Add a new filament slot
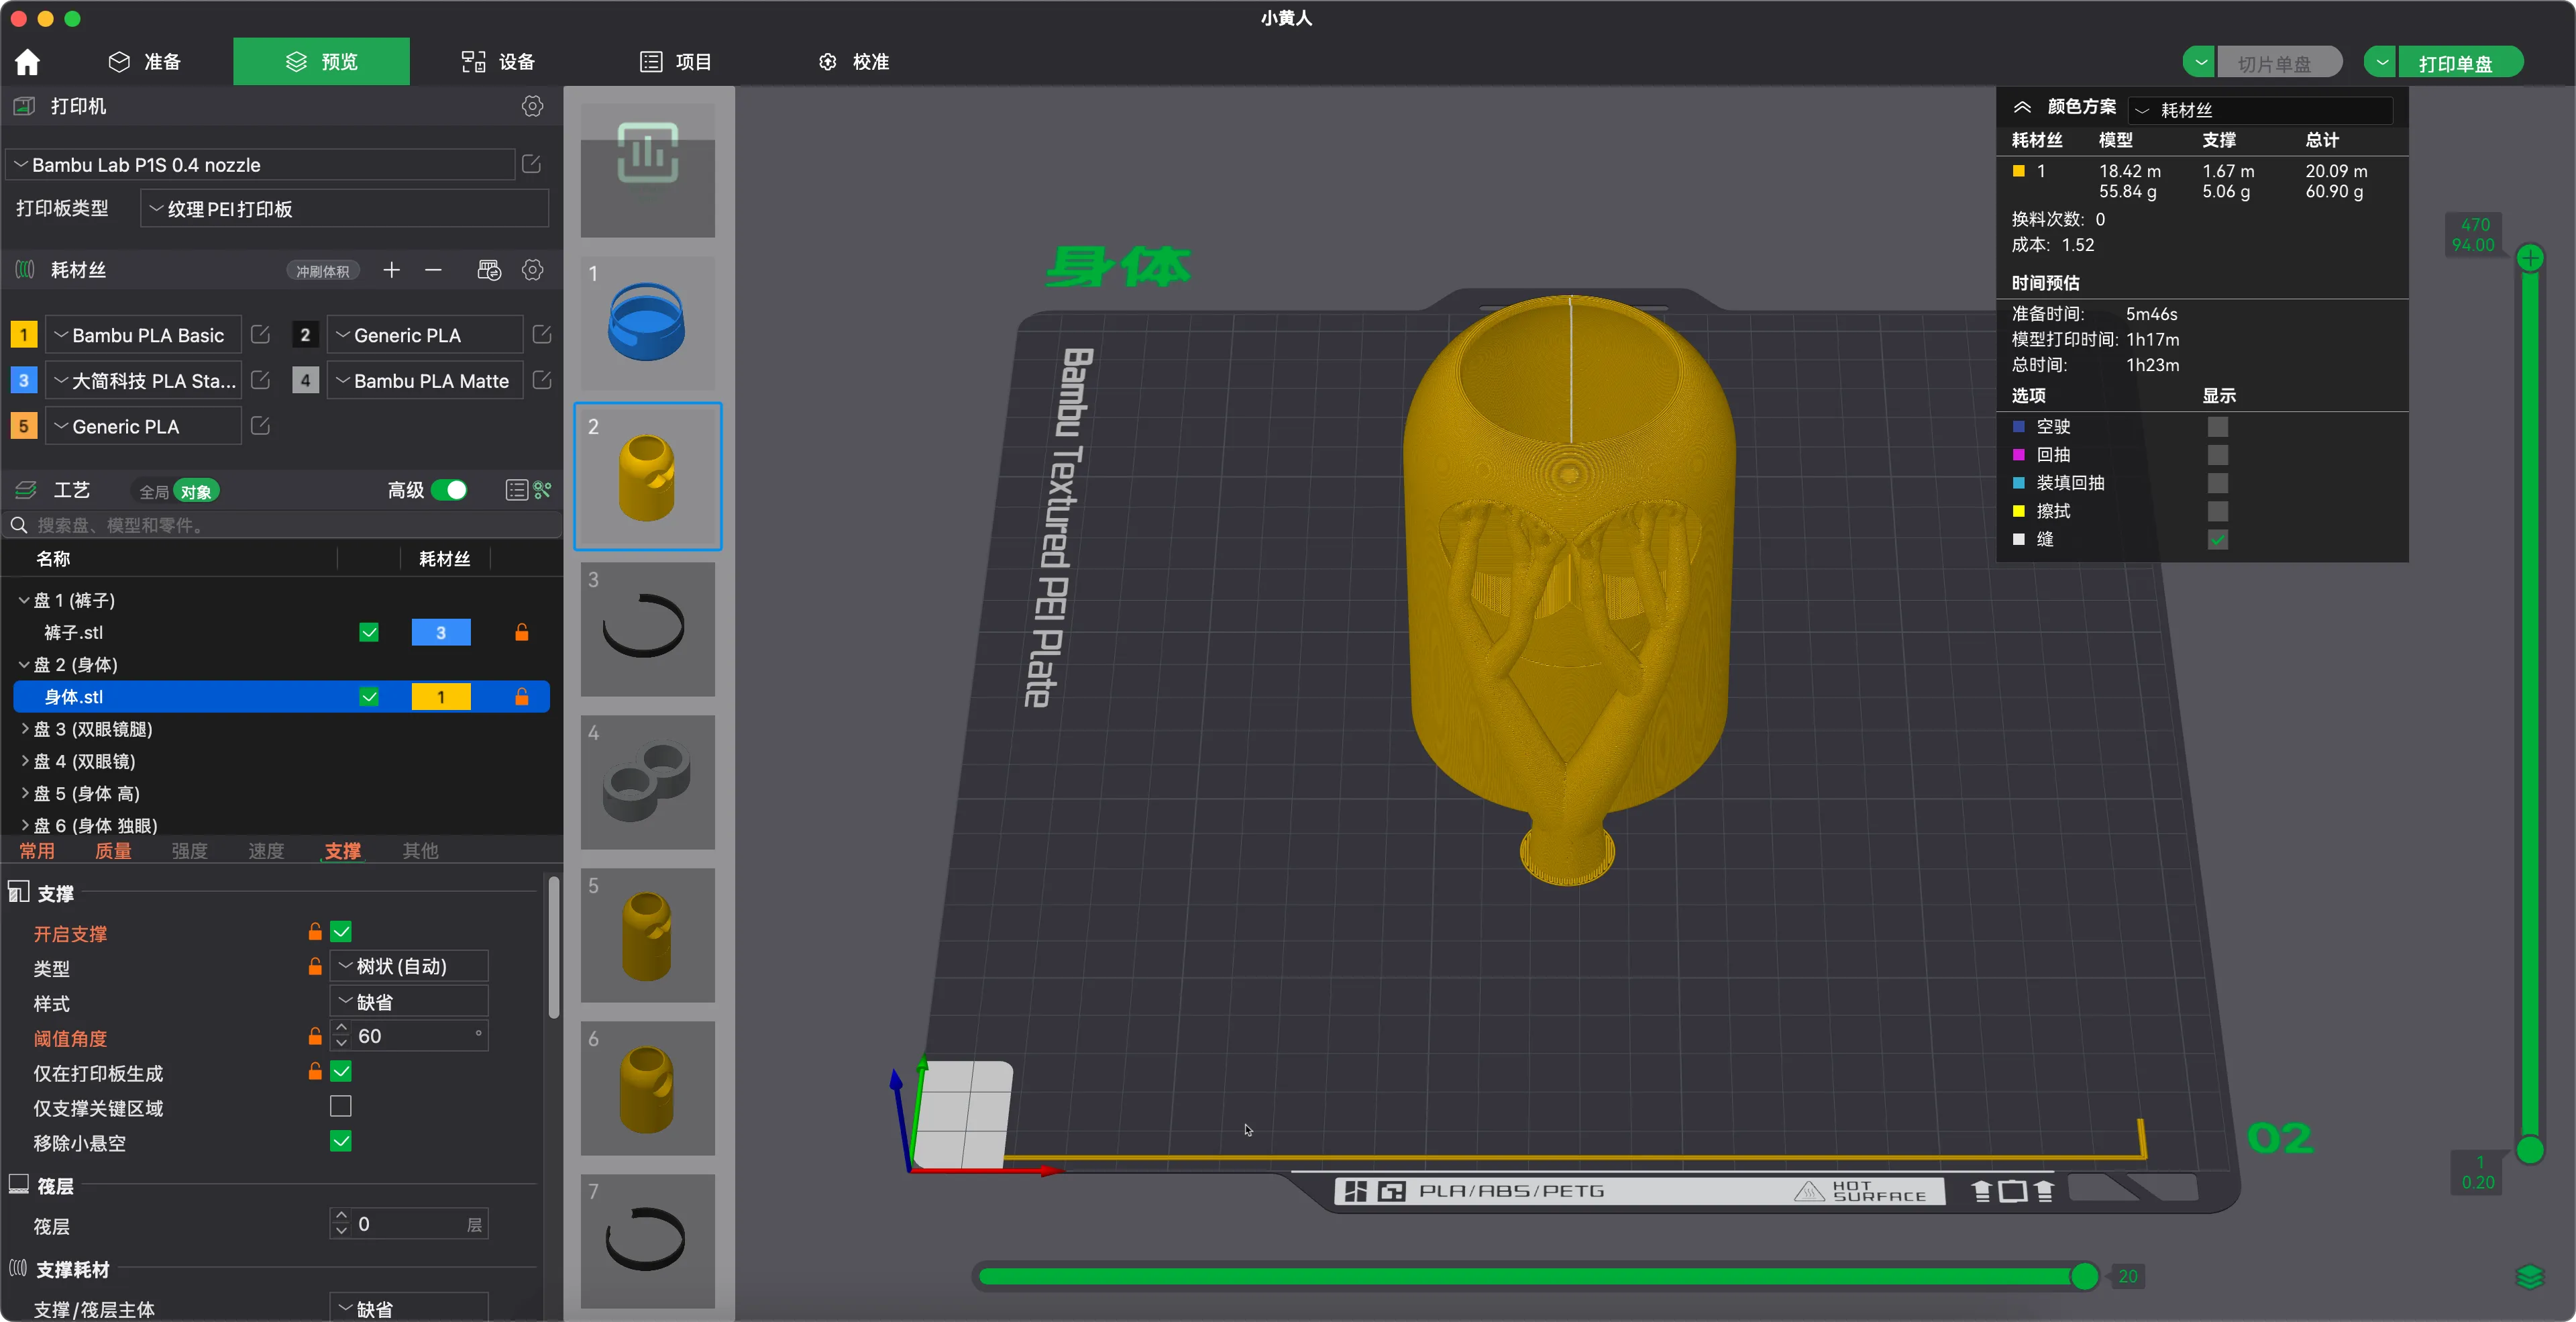 point(391,270)
